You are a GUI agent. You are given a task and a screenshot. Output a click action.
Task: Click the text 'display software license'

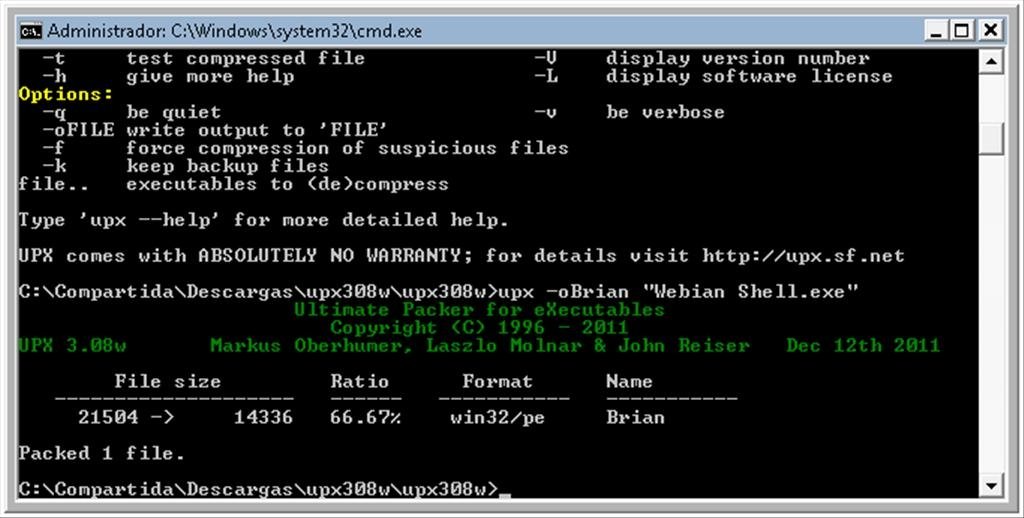[x=749, y=76]
